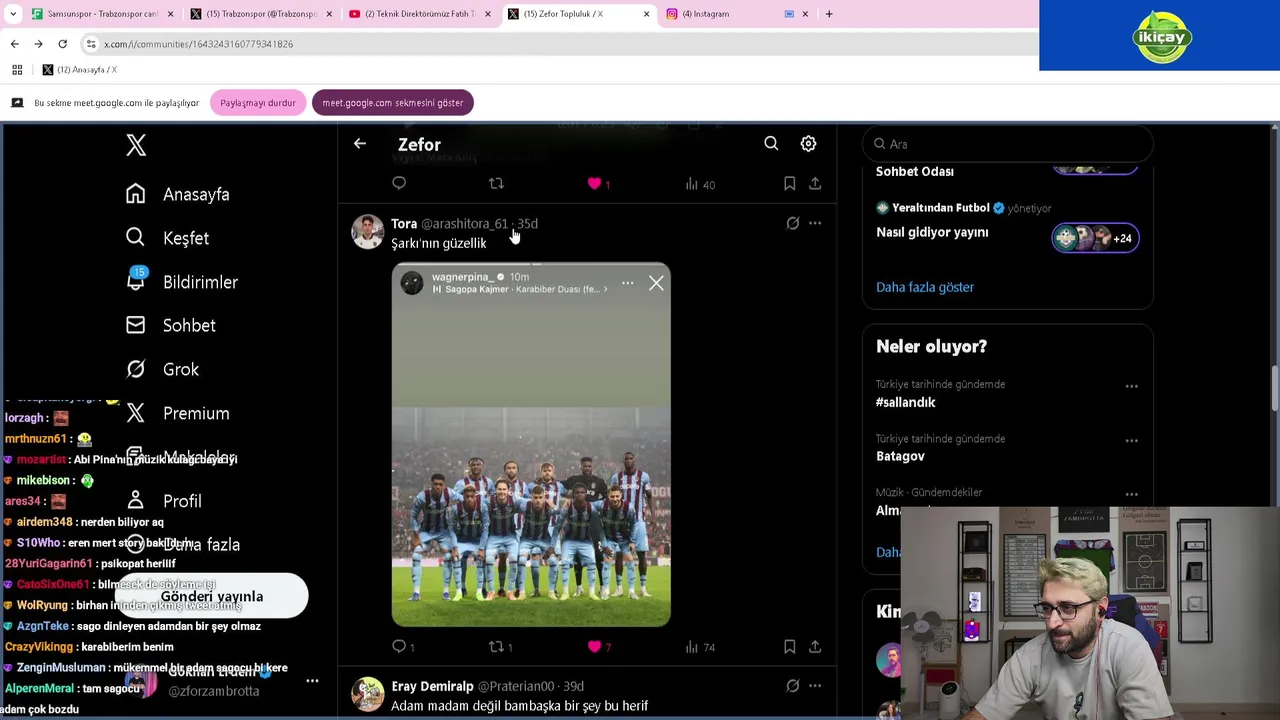The image size is (1280, 720).
Task: Go back with Zefor header arrow
Action: 360,144
